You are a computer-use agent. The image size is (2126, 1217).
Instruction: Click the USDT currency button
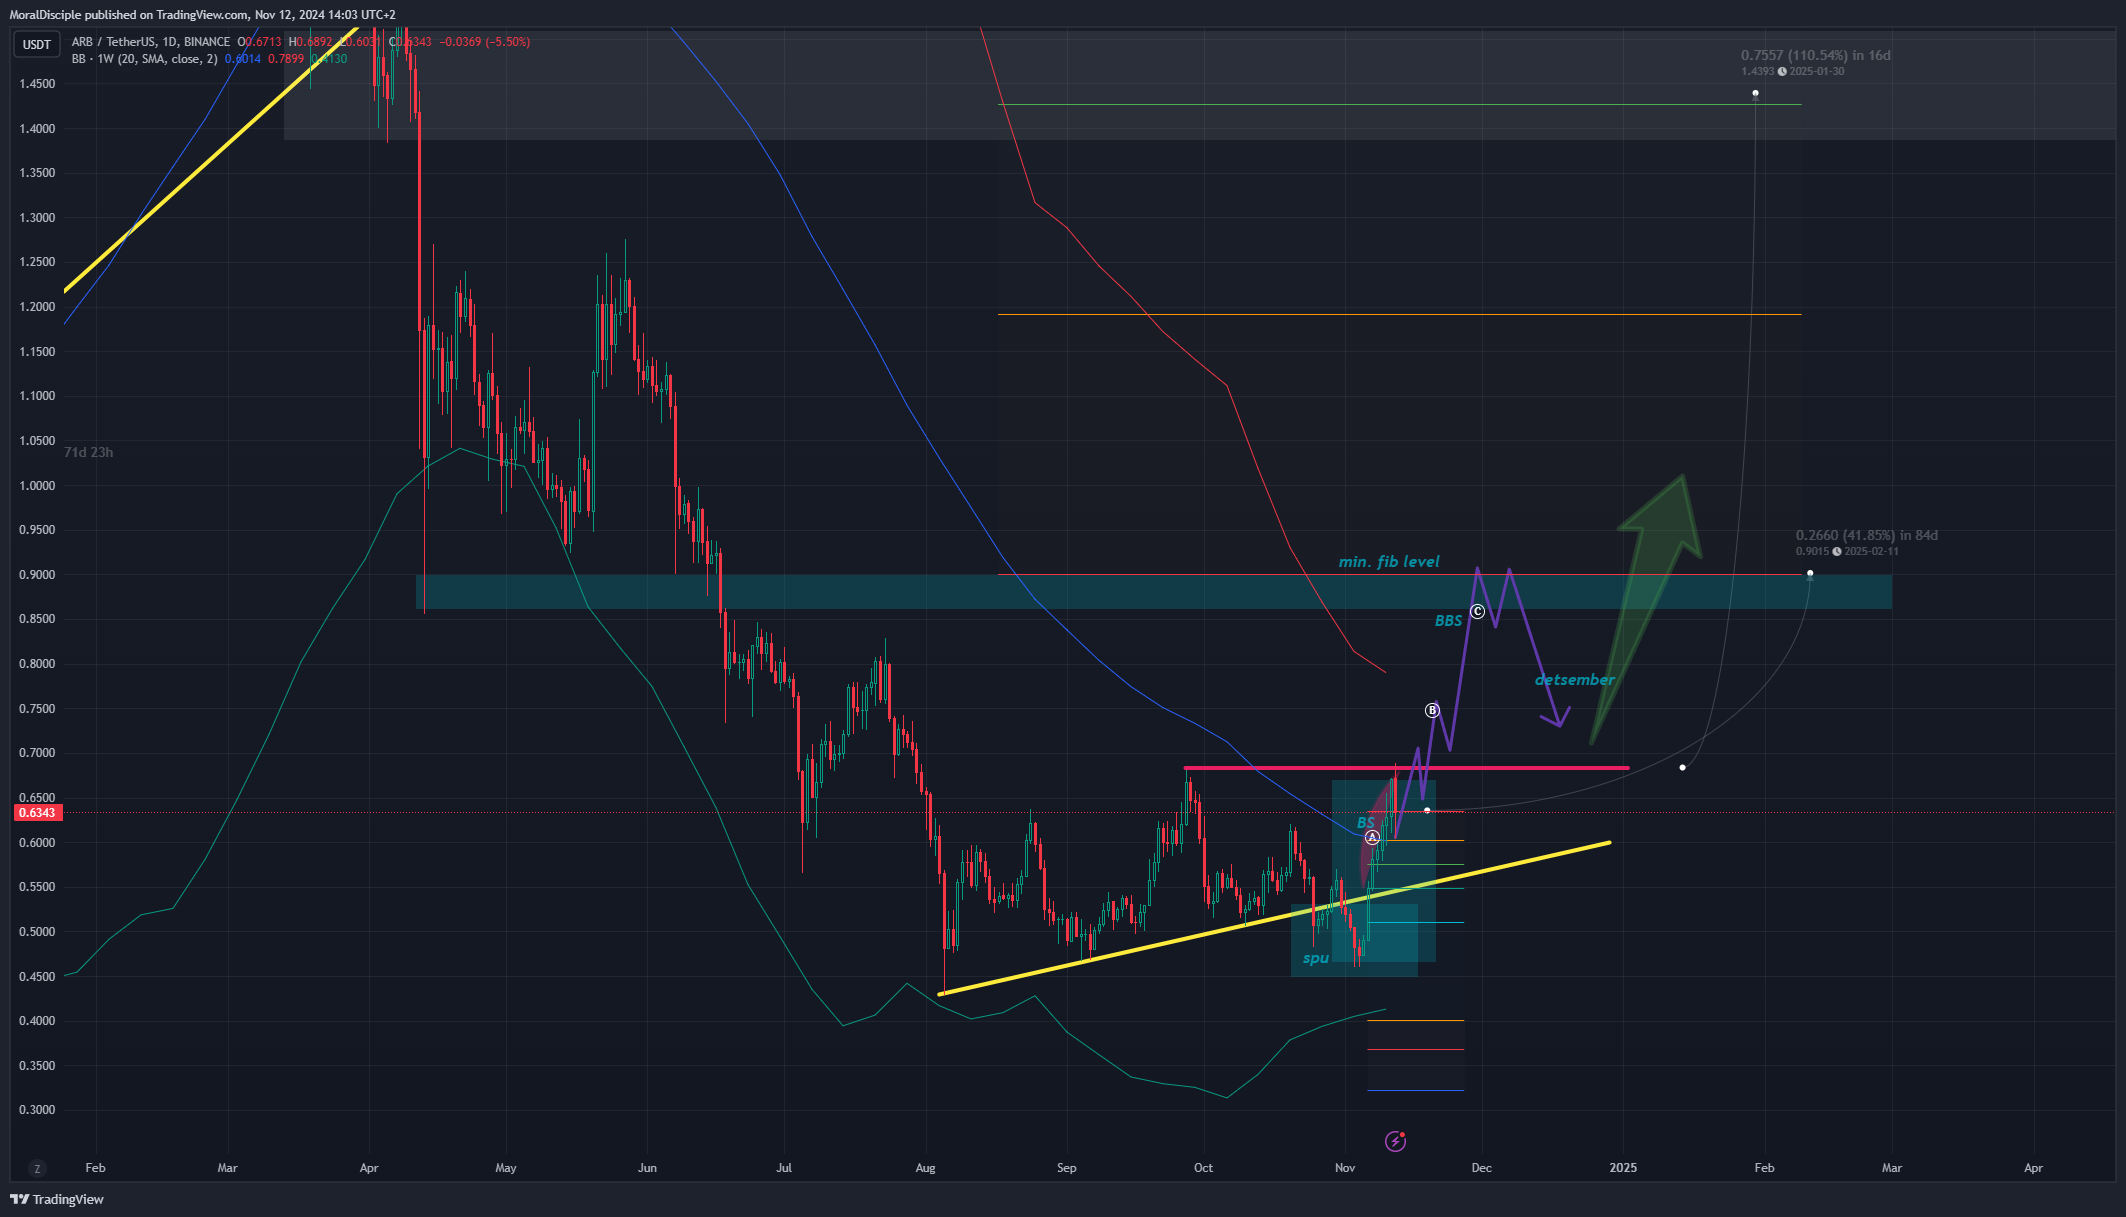[x=37, y=44]
